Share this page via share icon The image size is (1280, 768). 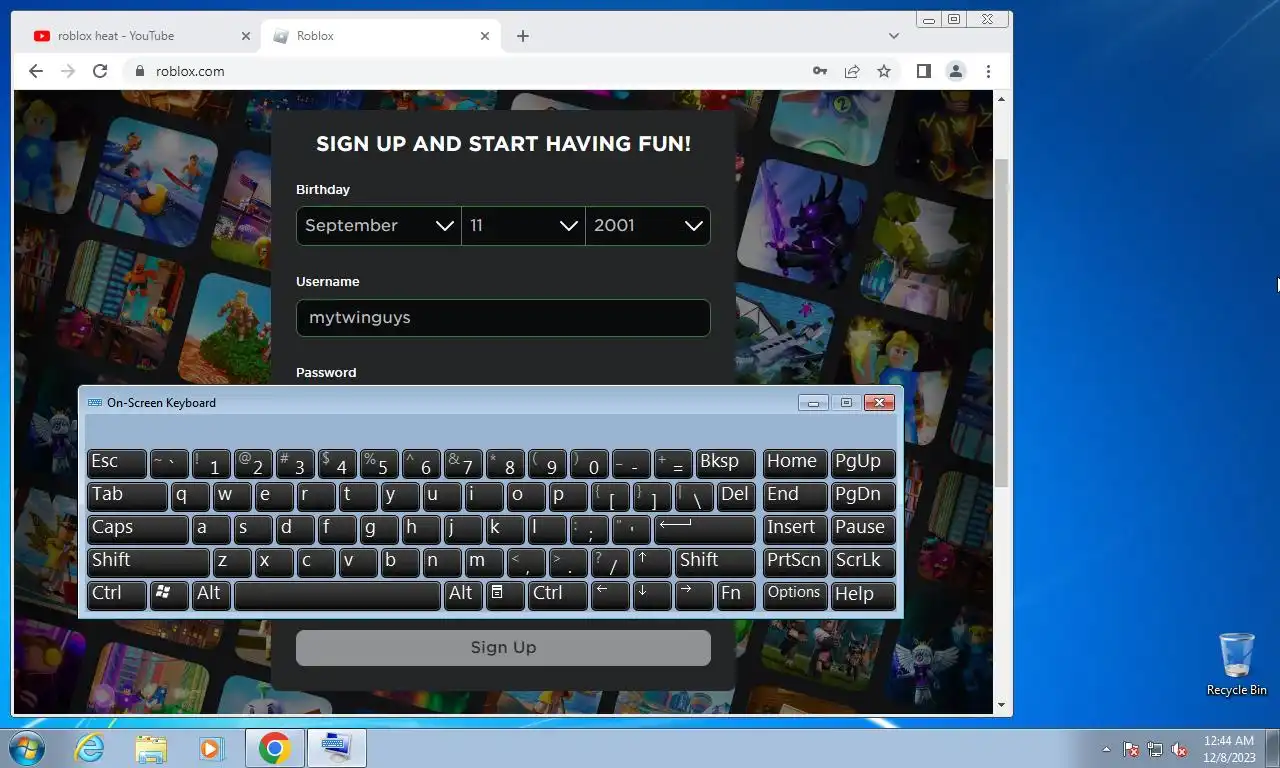coord(852,71)
